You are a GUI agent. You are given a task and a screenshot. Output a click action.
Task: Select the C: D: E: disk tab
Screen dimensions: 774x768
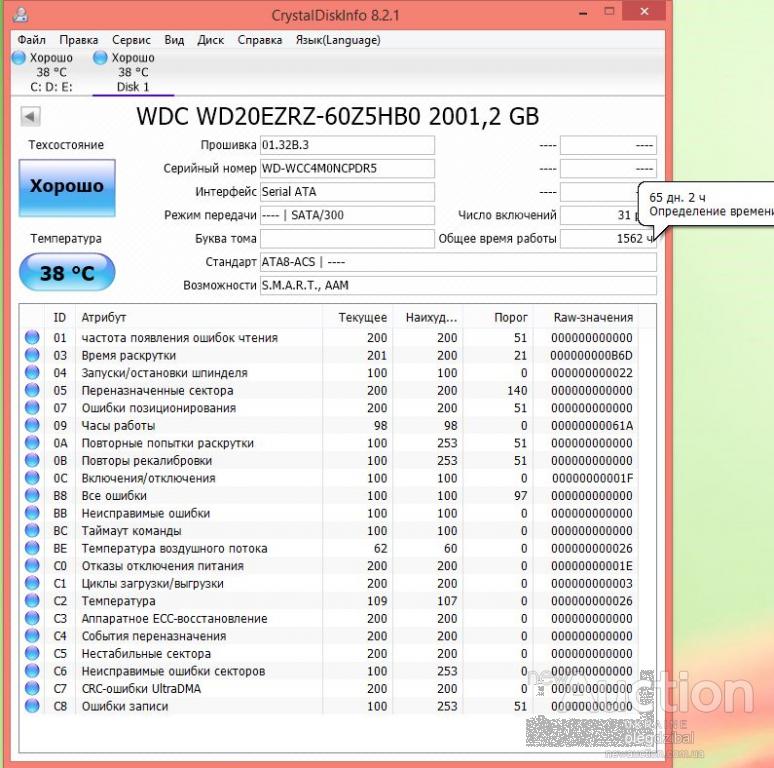(x=51, y=72)
